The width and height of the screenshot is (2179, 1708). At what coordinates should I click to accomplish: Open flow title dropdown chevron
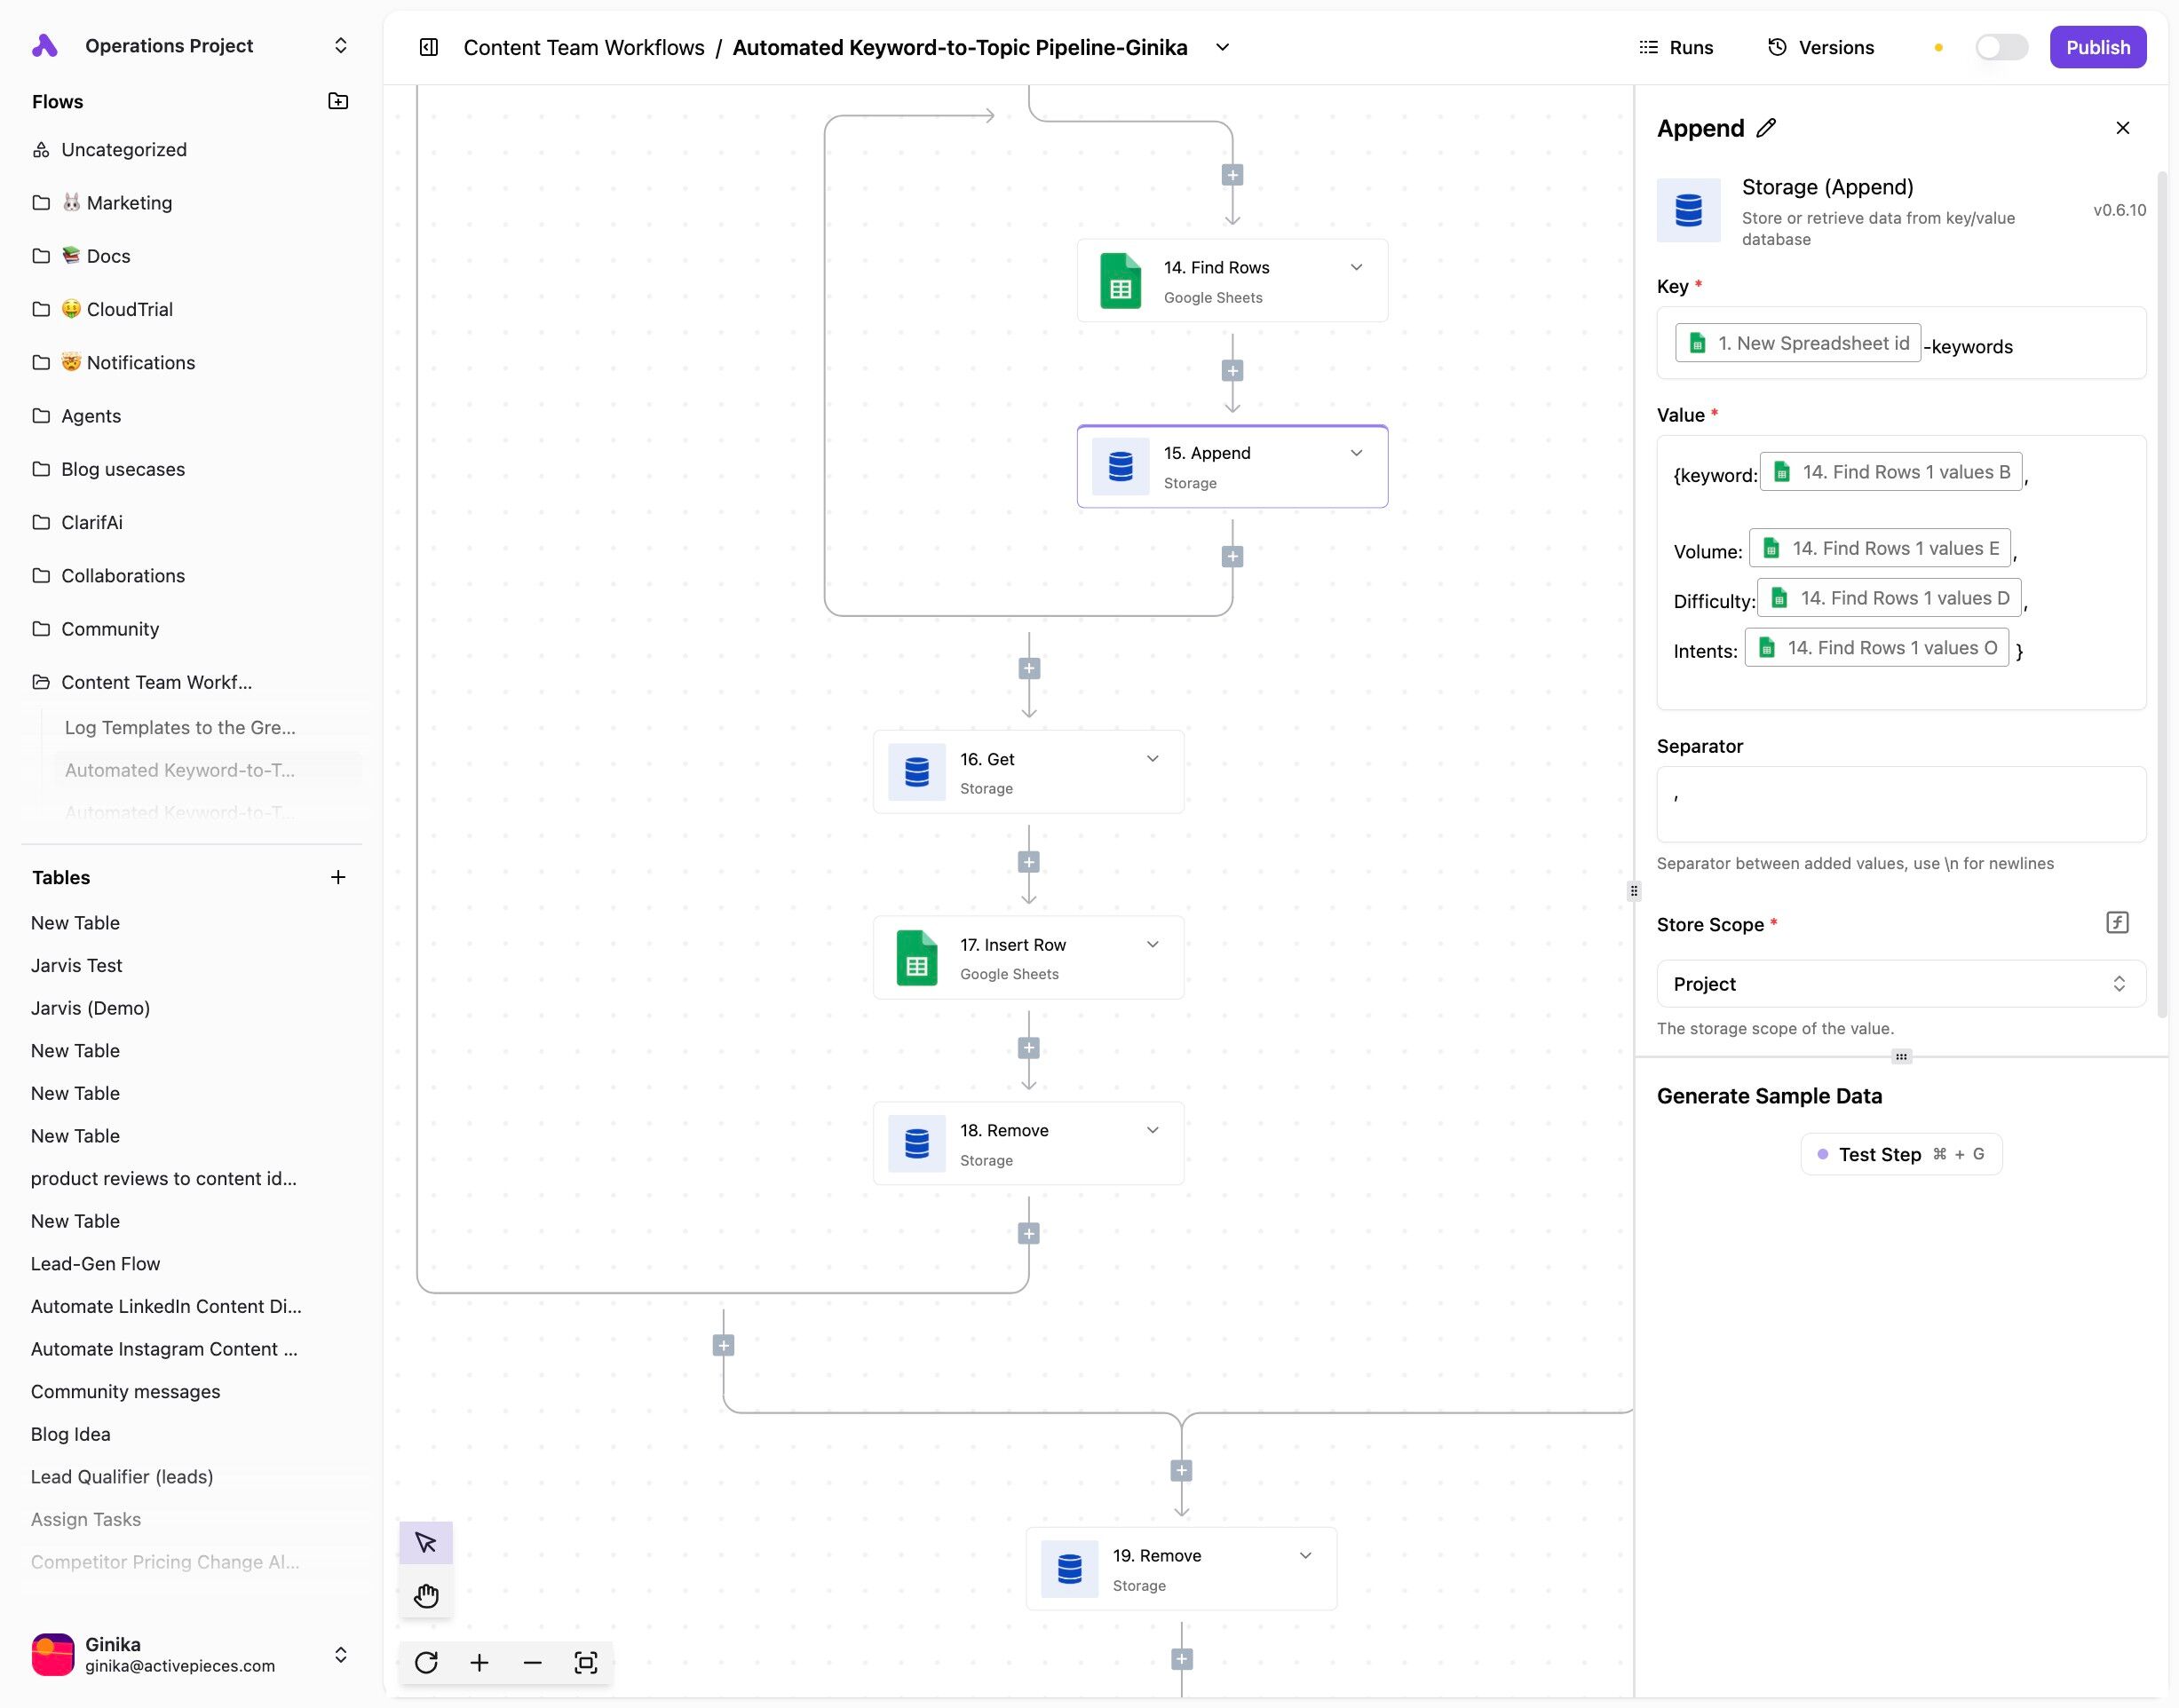(x=1222, y=47)
